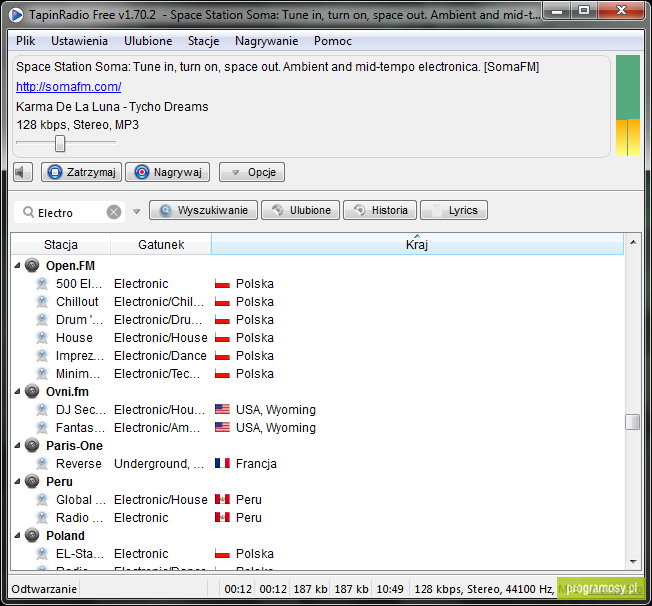Viewport: 652px width, 606px height.
Task: Click the station icon next to Minim...
Action: point(42,373)
